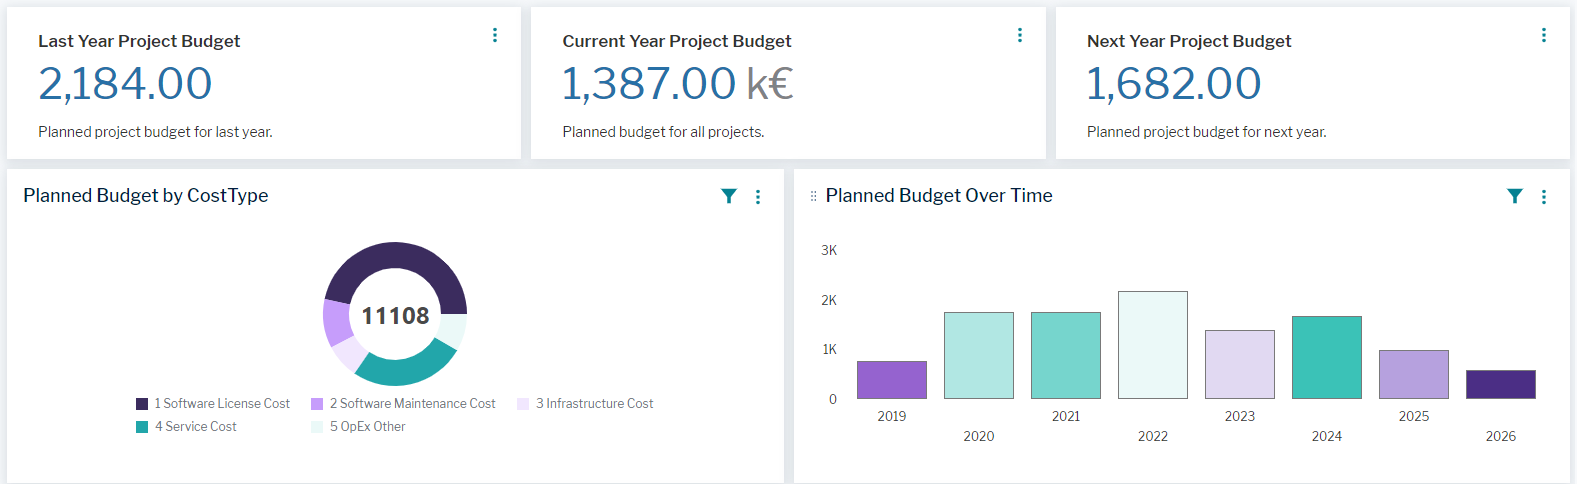Click the 1,387.00 k€ current year value

(677, 84)
